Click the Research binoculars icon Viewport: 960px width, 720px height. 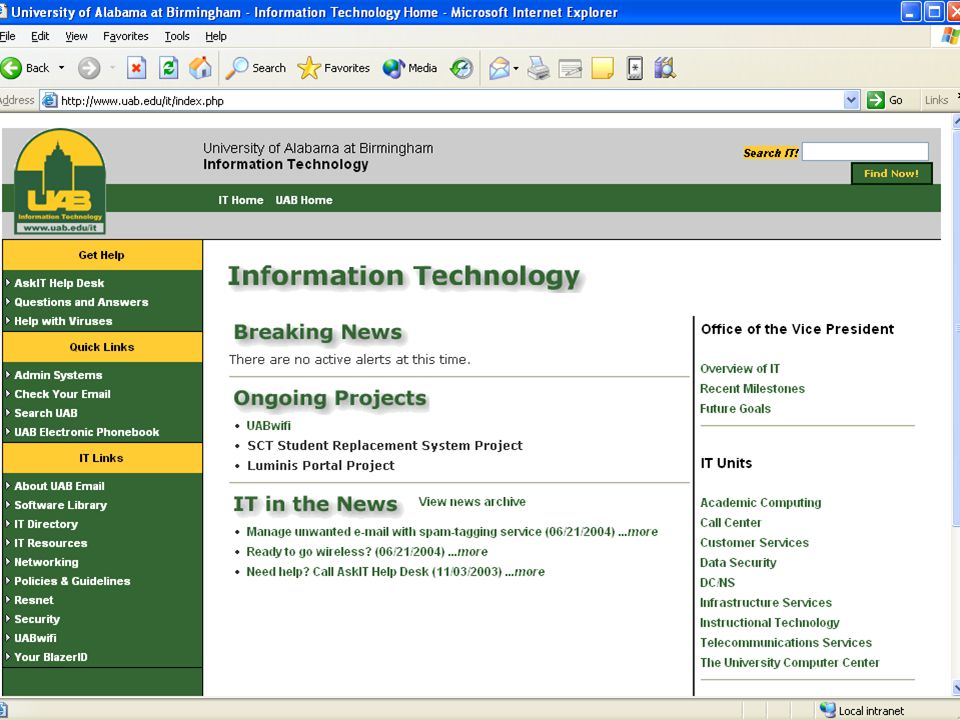pyautogui.click(x=664, y=68)
